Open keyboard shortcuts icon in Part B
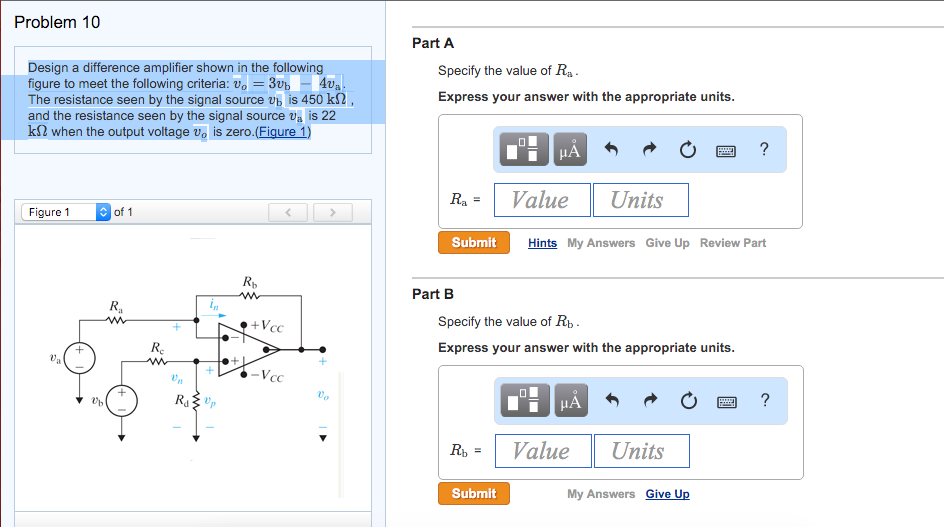The height and width of the screenshot is (527, 944). point(727,401)
